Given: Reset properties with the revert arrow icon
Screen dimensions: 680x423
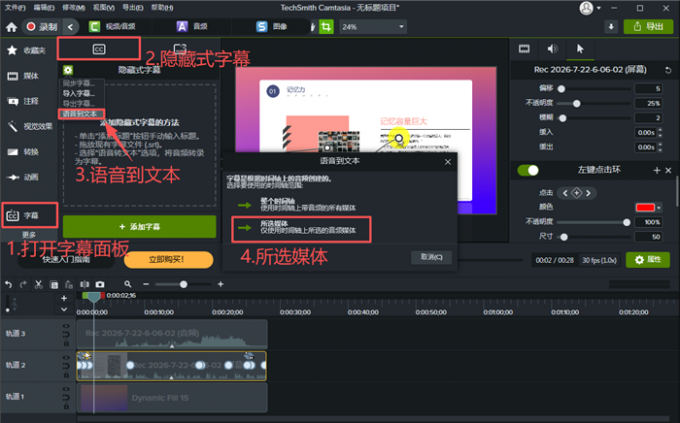Looking at the screenshot, I should (x=668, y=70).
